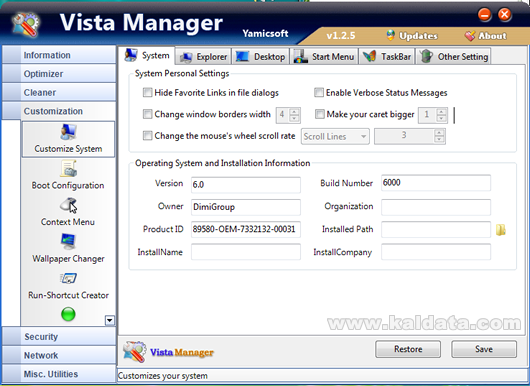The height and width of the screenshot is (386, 530).
Task: Open the Optimizer section
Action: (59, 74)
